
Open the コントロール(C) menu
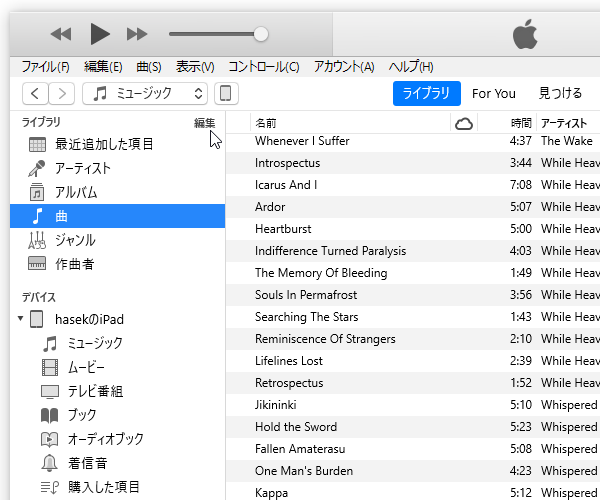pyautogui.click(x=264, y=67)
